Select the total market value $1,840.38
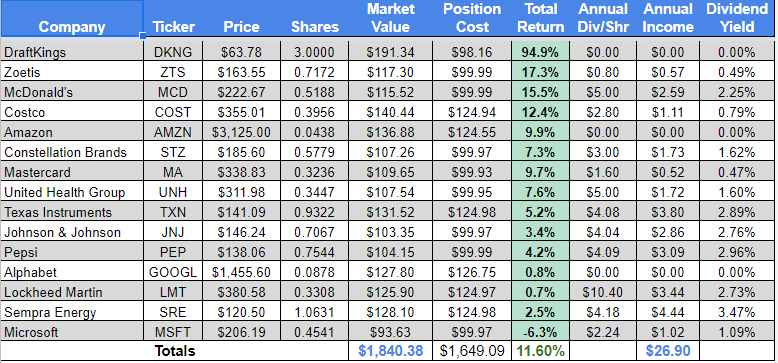Screen dimensions: 778x363 (390, 351)
